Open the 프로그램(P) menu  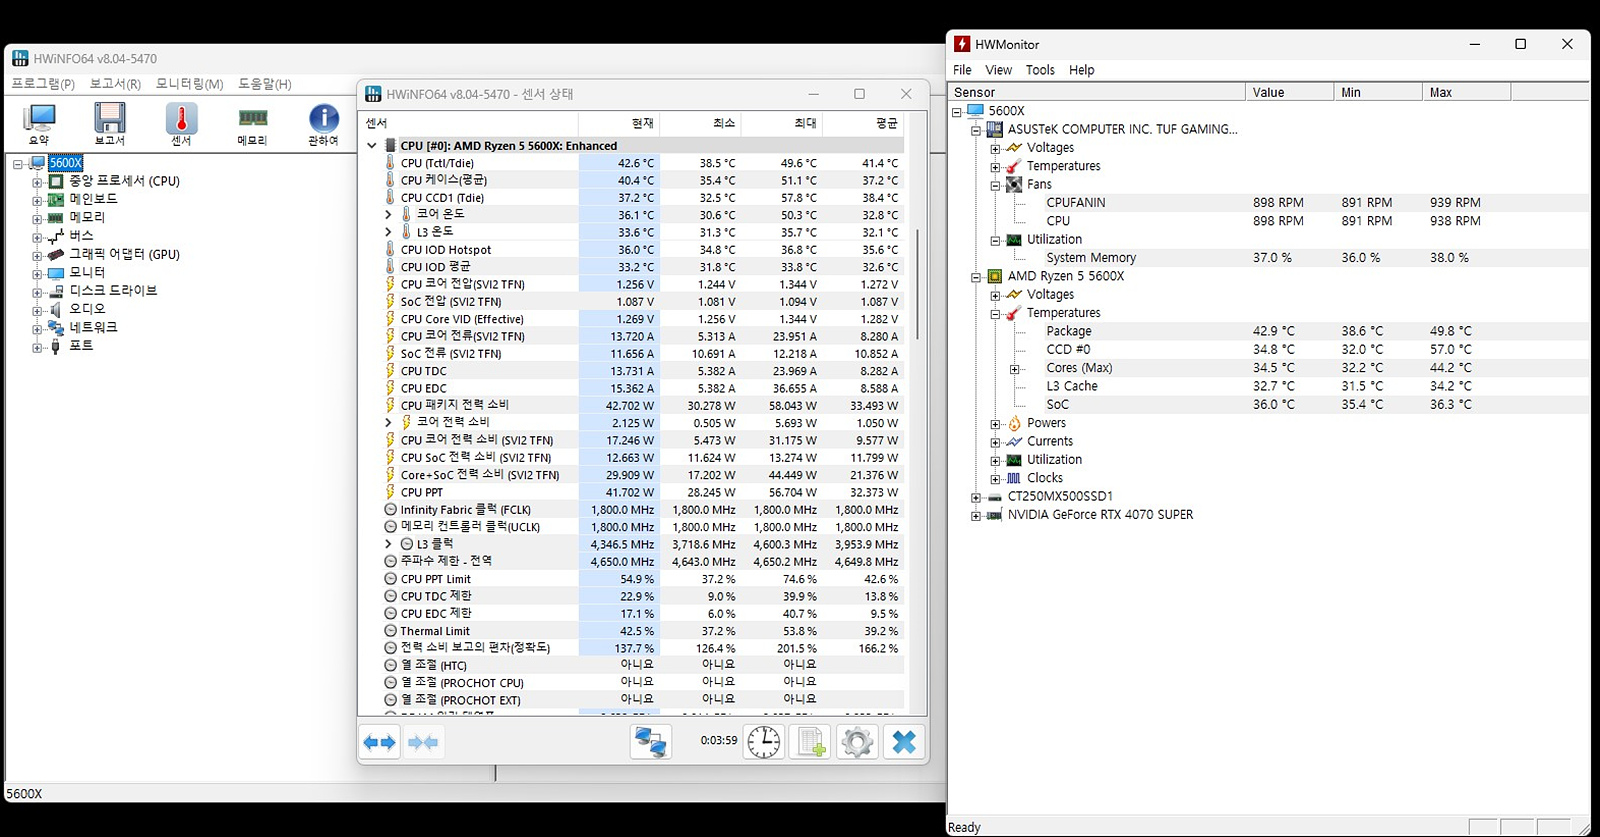pos(43,84)
